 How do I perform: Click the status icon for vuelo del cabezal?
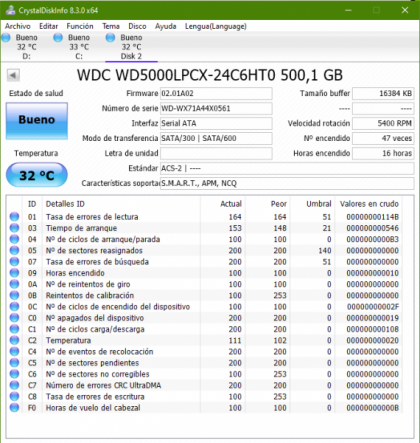click(14, 408)
